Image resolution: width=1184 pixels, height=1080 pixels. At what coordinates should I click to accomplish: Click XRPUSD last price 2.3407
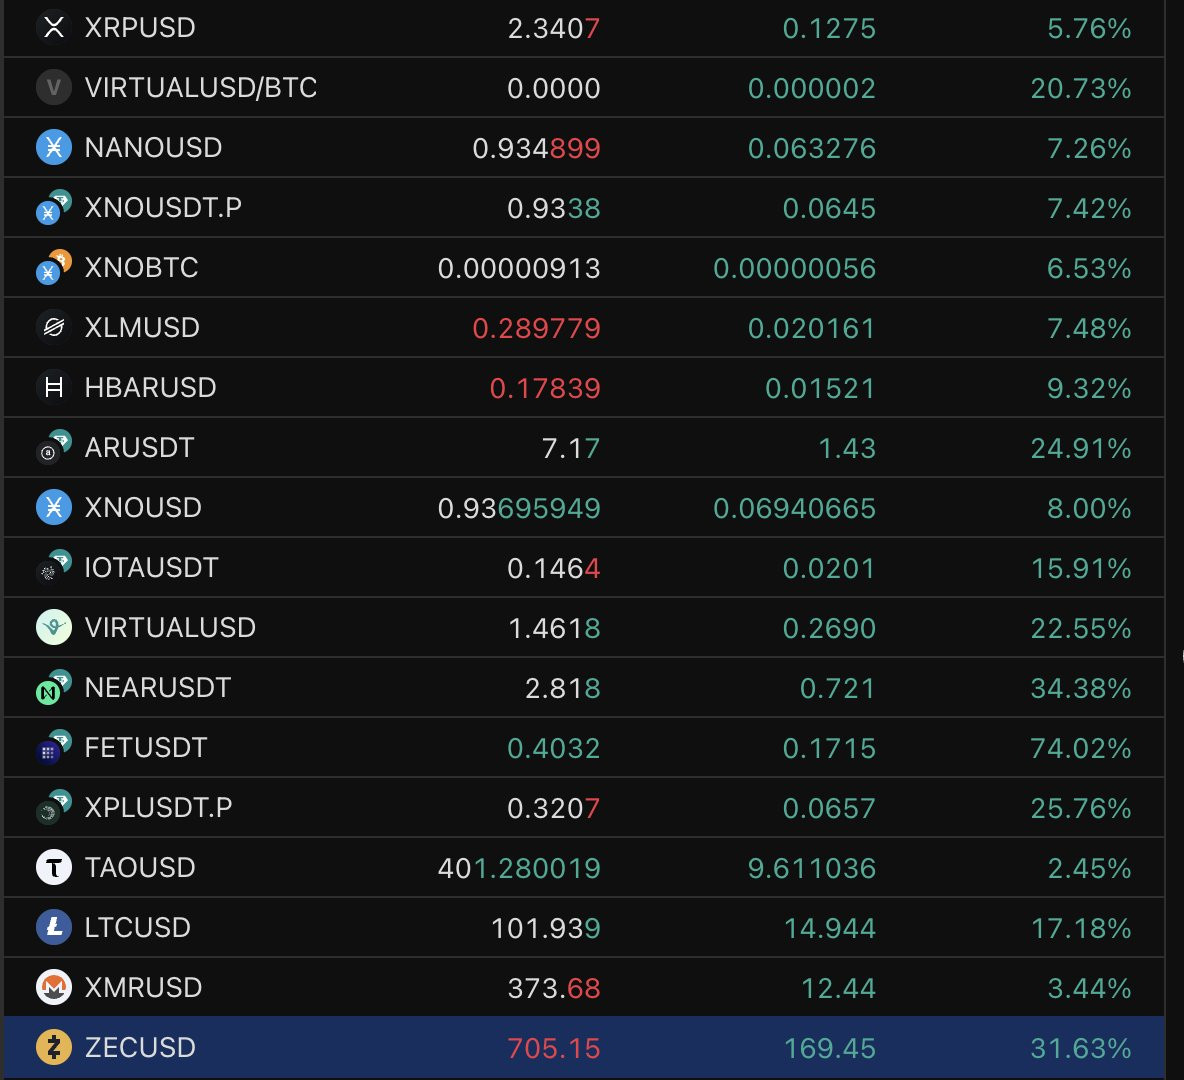[x=553, y=29]
